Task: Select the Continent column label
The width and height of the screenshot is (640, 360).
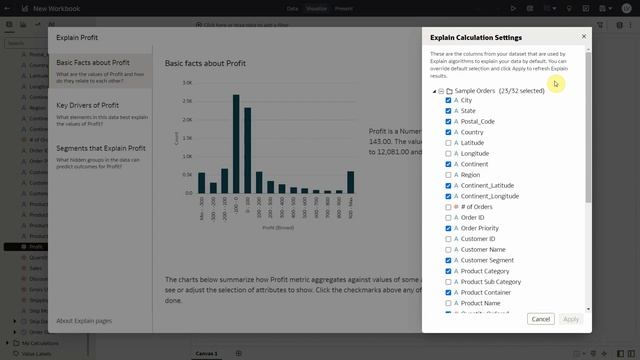Action: tap(474, 164)
